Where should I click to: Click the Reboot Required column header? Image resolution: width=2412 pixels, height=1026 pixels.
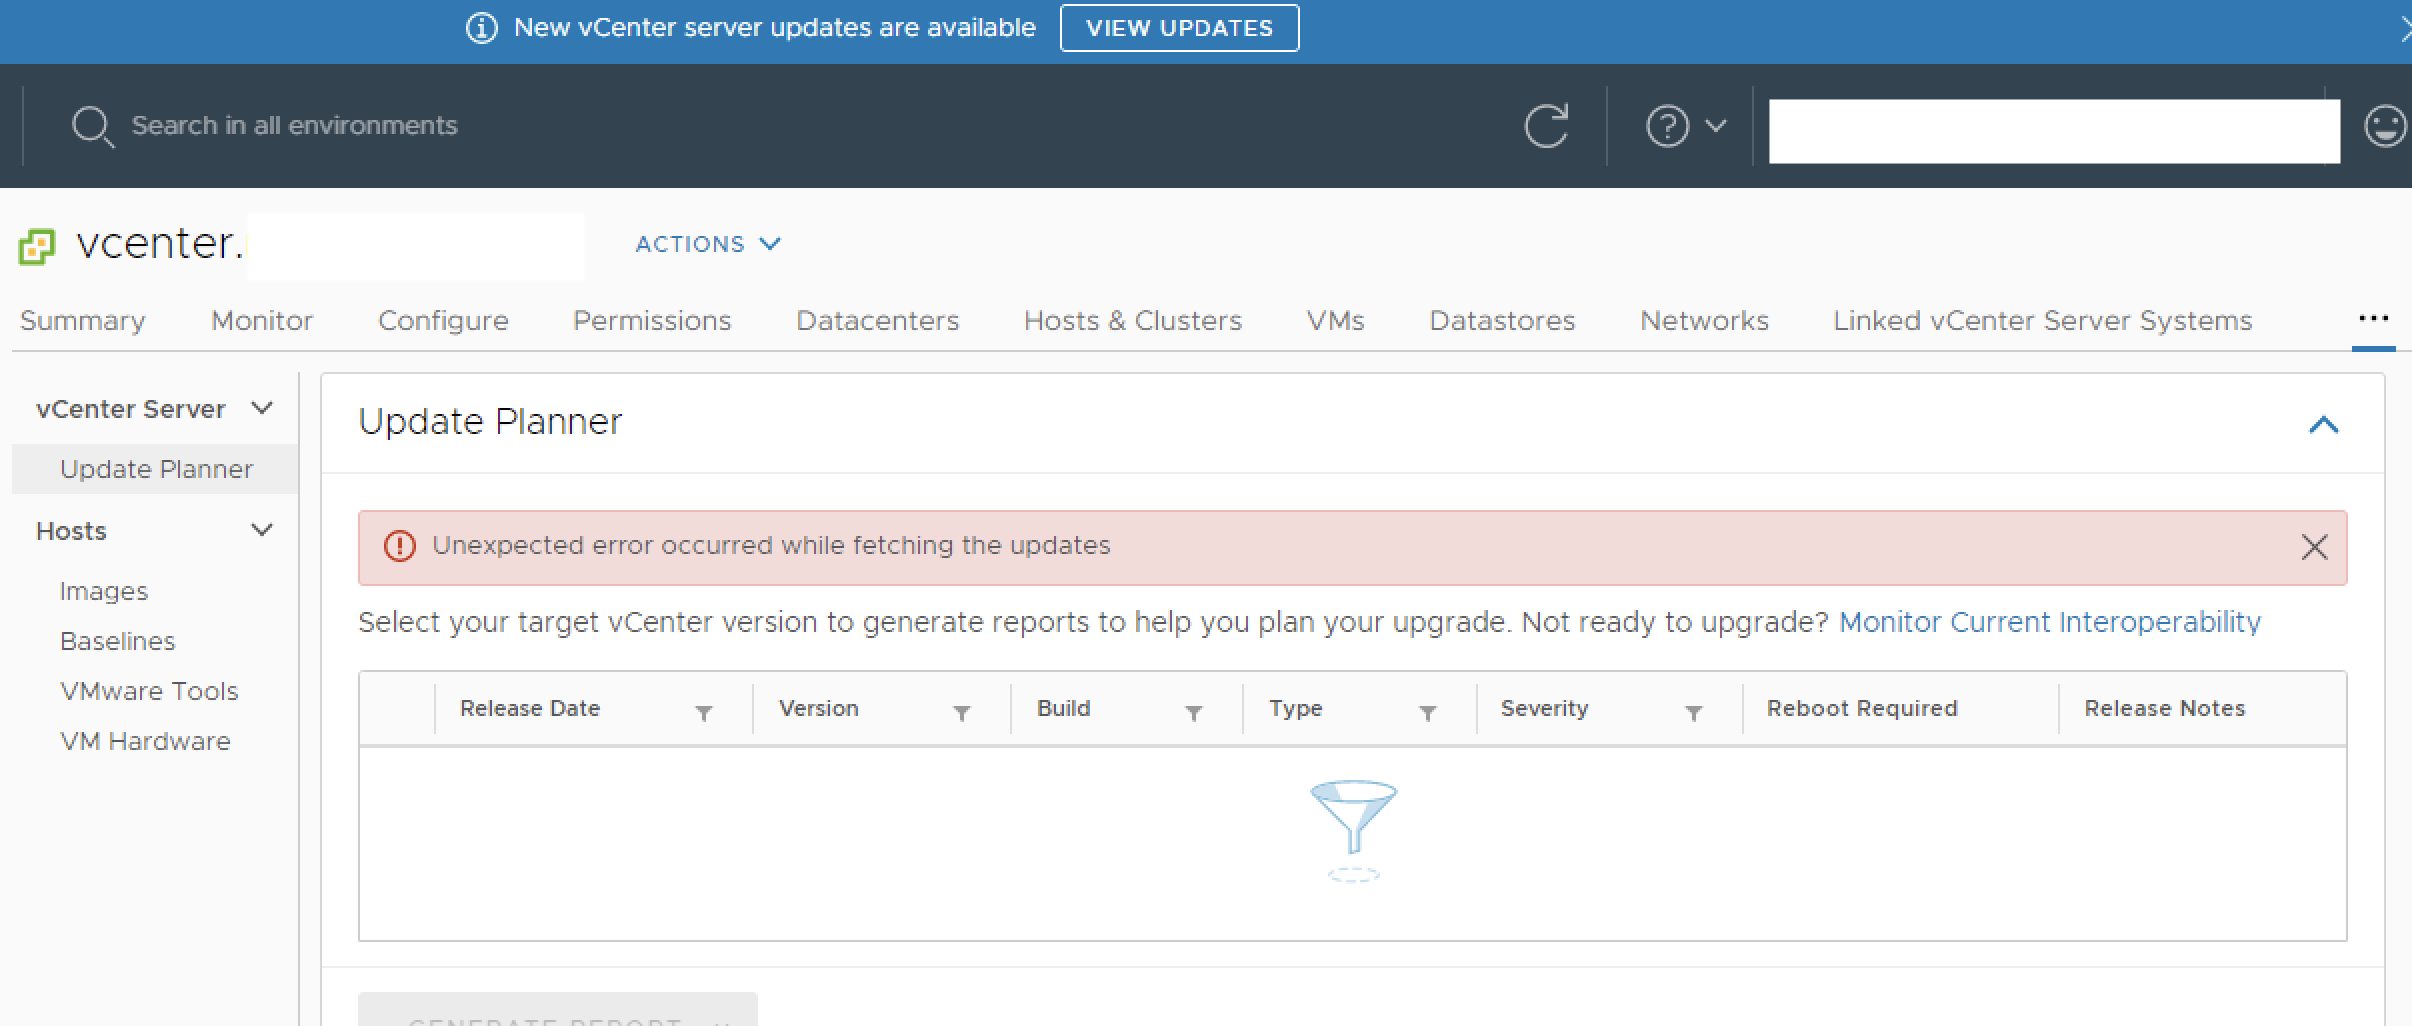(1862, 708)
